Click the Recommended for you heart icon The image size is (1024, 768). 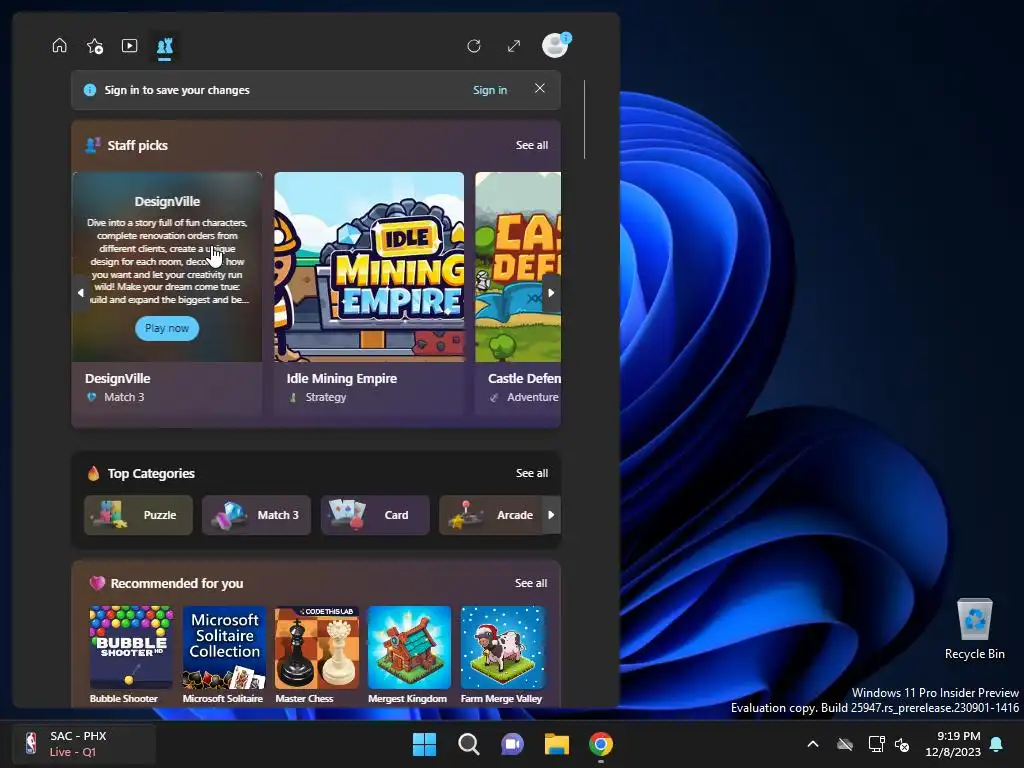coord(97,583)
